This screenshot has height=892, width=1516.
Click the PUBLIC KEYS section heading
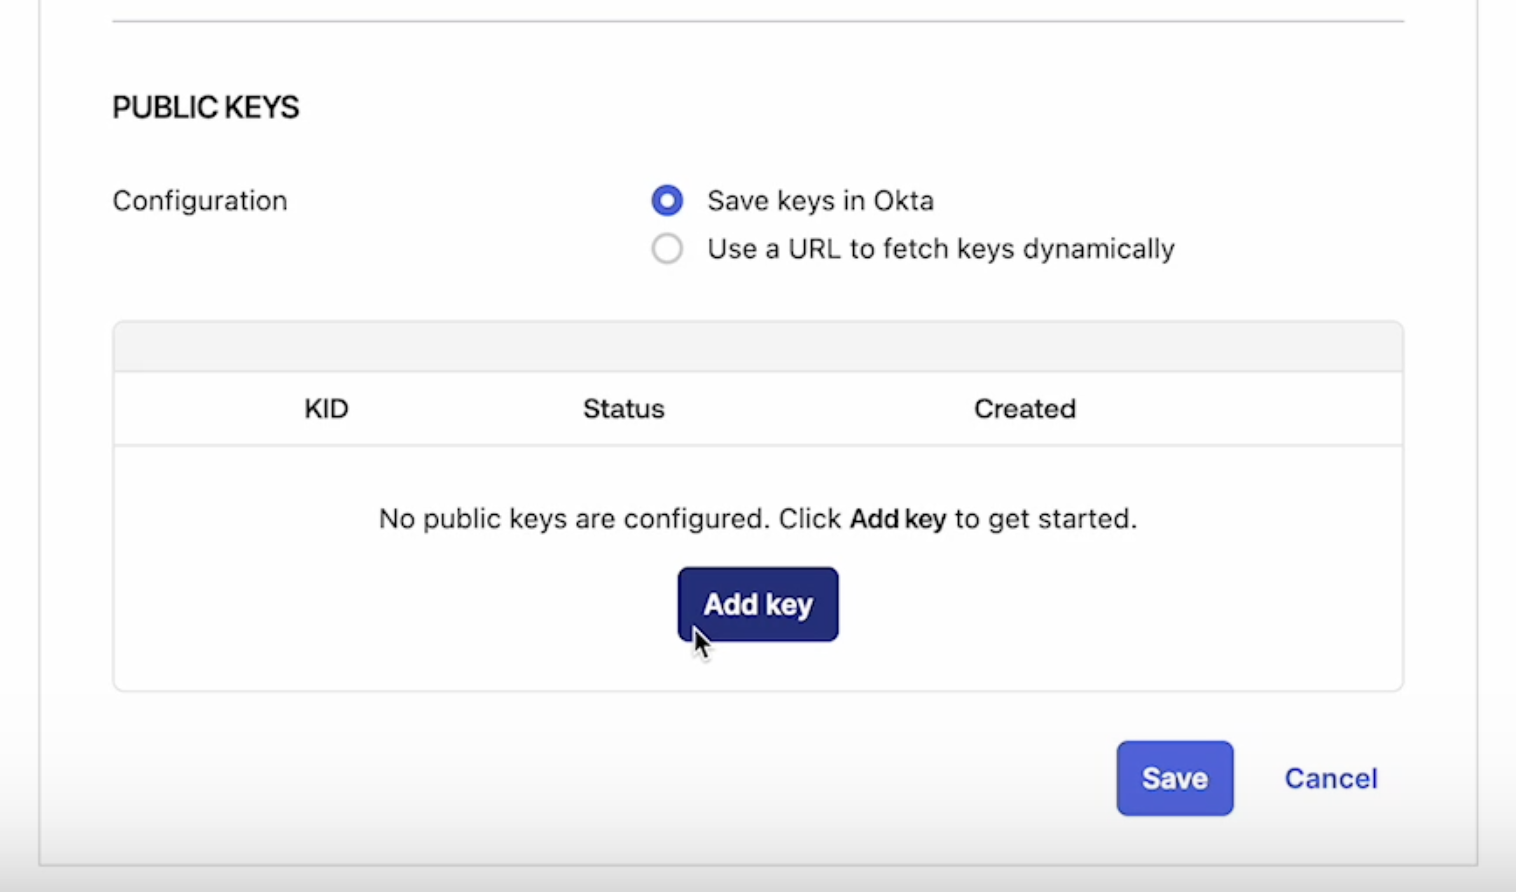(x=206, y=107)
